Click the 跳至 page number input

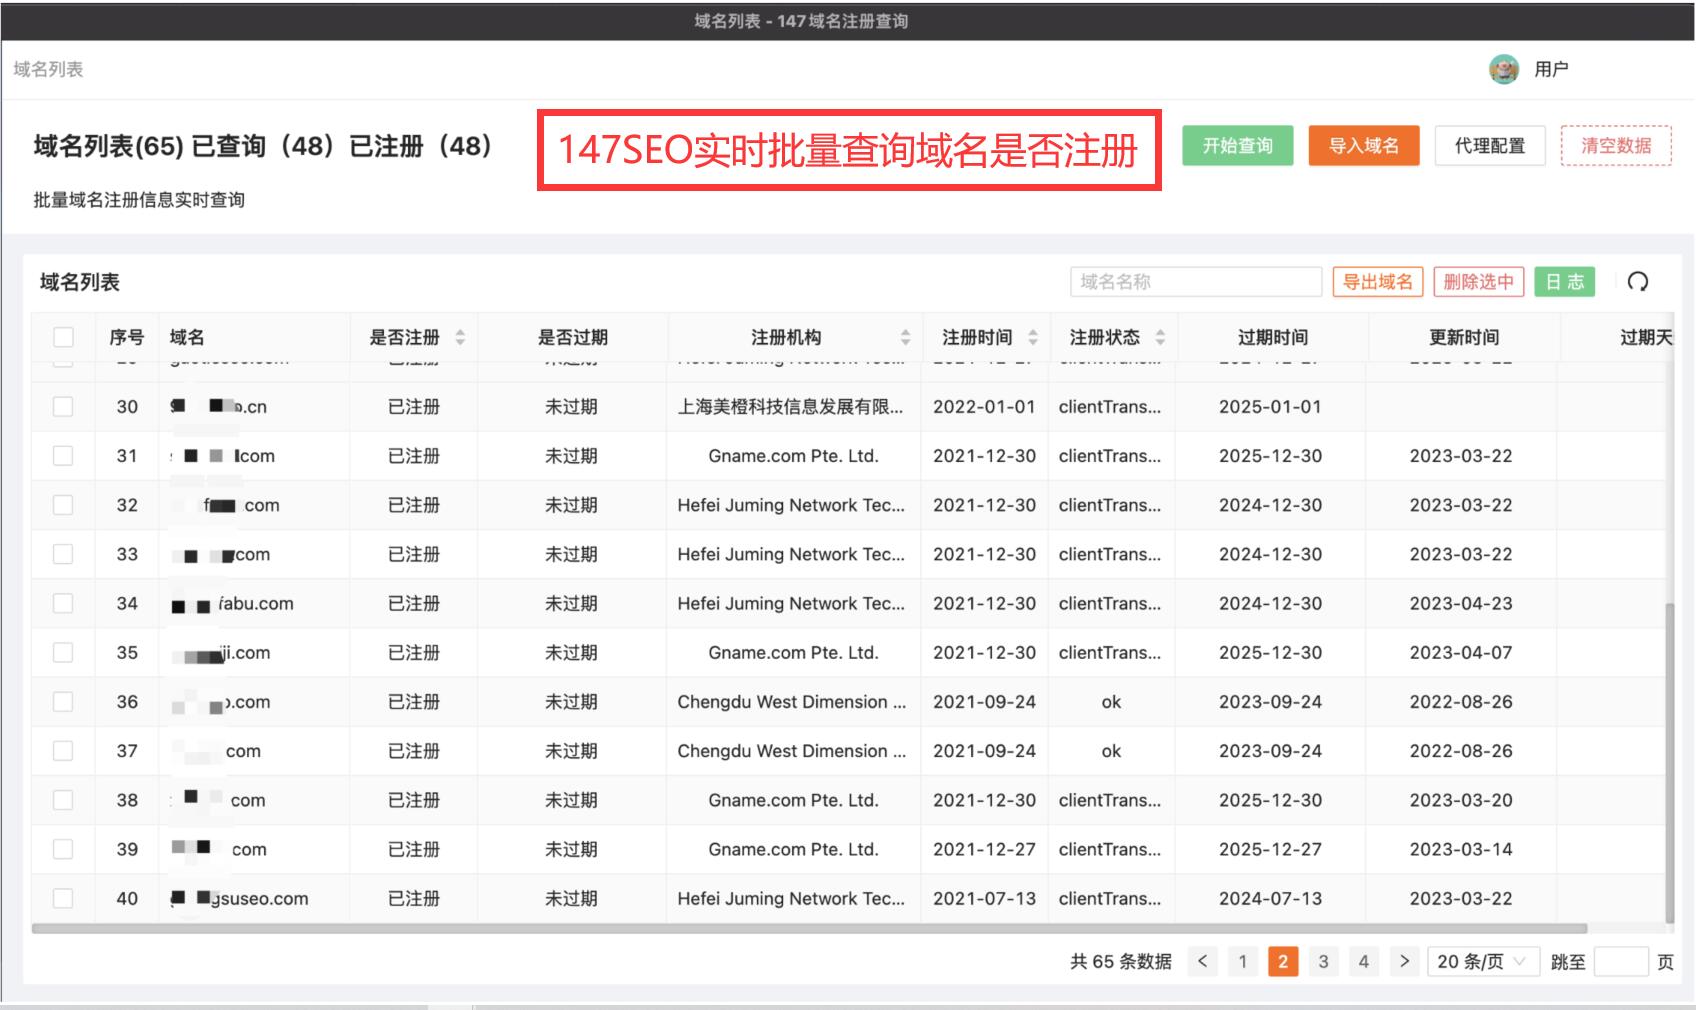point(1620,961)
